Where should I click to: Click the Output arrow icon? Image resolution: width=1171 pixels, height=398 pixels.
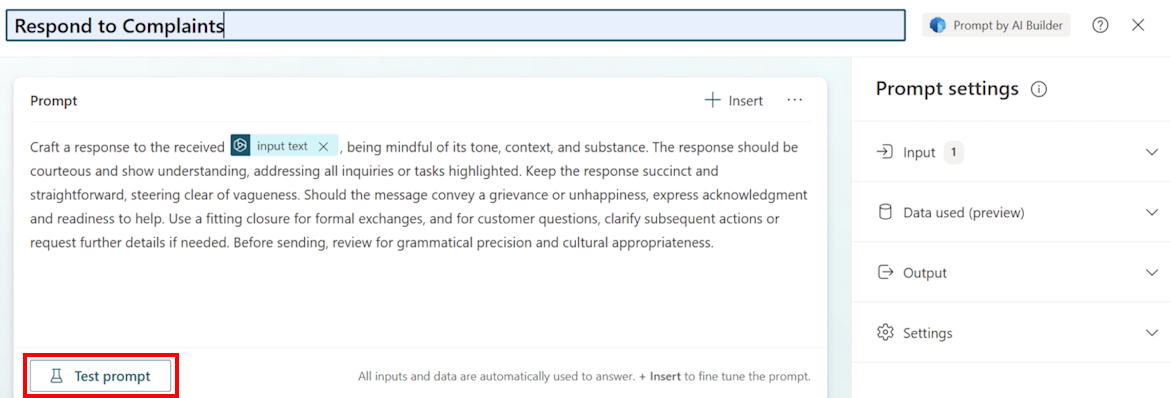point(885,272)
